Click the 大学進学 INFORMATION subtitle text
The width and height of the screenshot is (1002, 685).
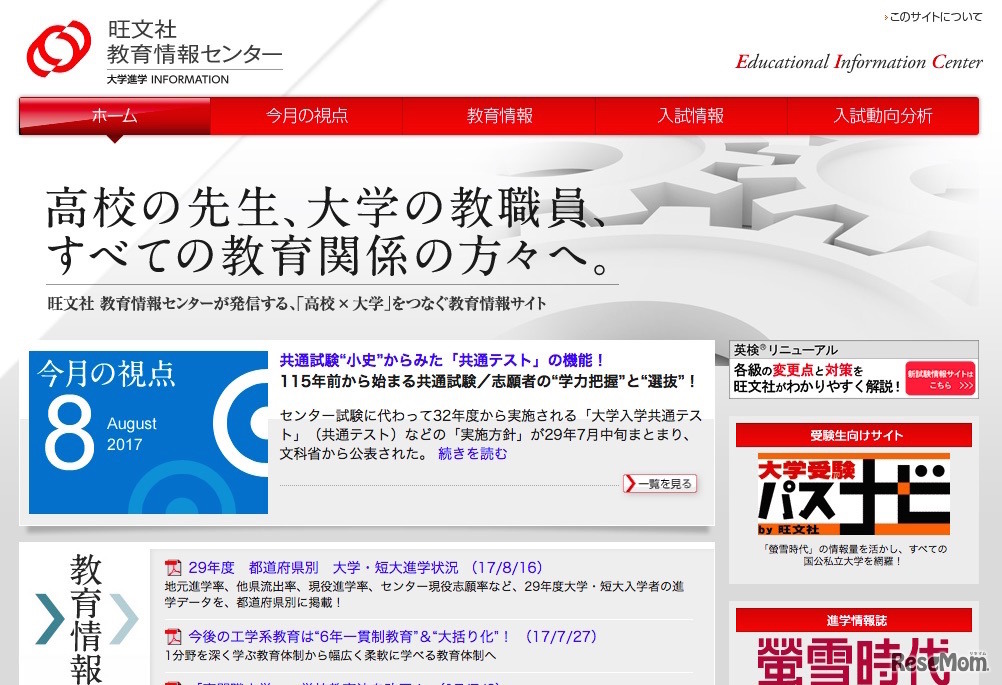click(x=167, y=80)
